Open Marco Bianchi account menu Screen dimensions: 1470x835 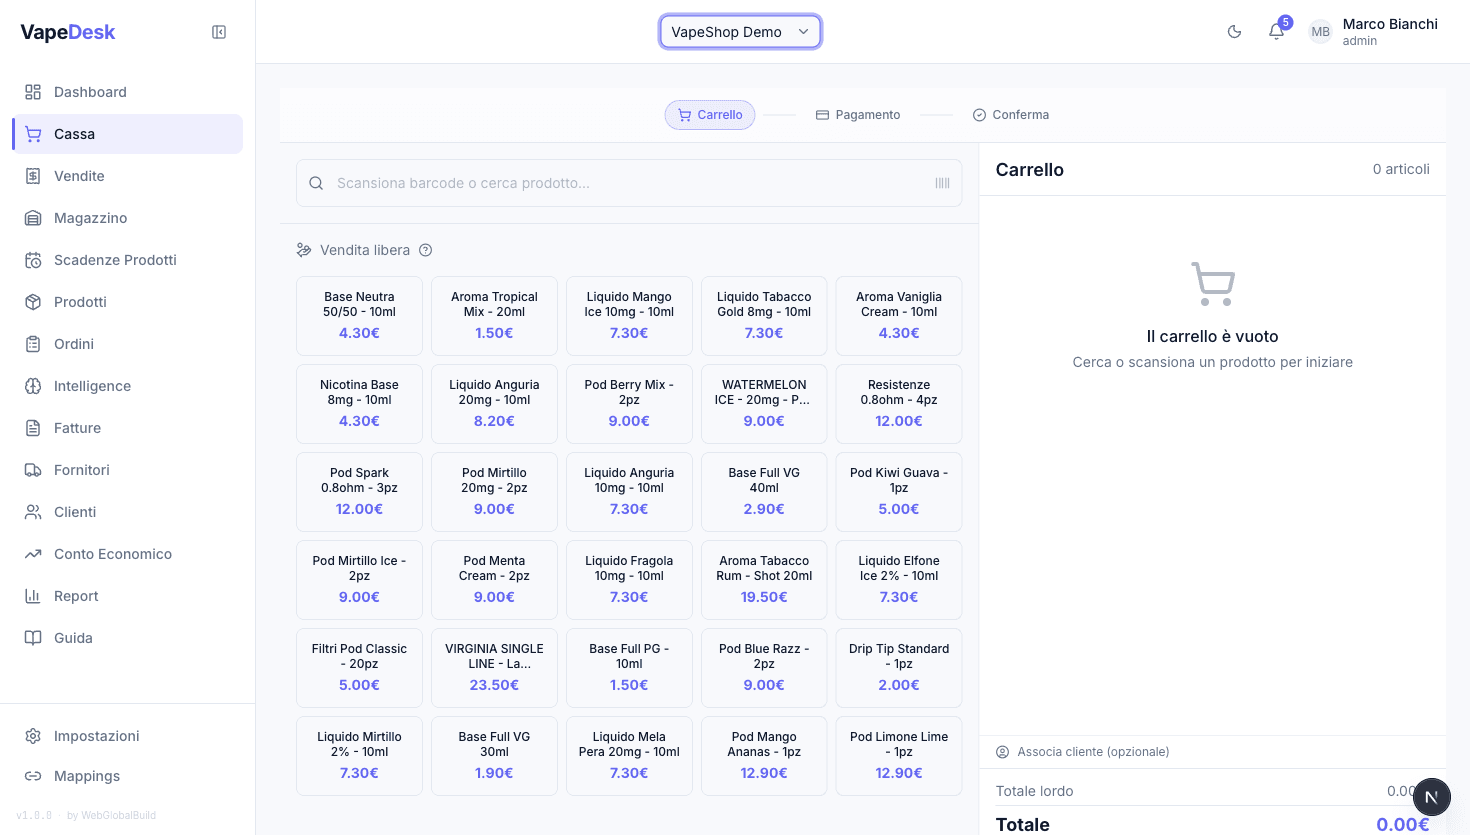pos(1389,32)
